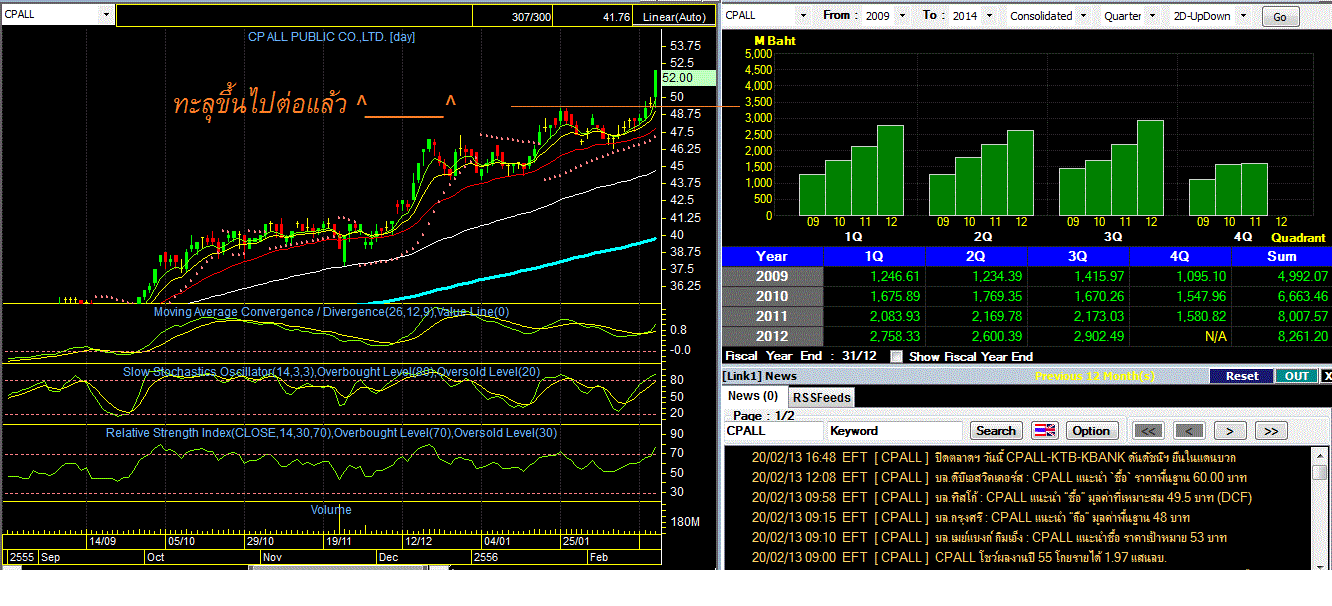Viewport: 1332px width, 606px height.
Task: Open the 20/02/13 09:00 CPALL news item
Action: [x=958, y=557]
